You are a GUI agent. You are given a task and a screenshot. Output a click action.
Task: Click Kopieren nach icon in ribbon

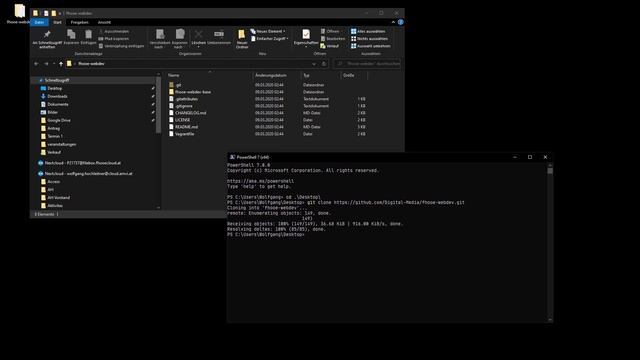point(180,39)
